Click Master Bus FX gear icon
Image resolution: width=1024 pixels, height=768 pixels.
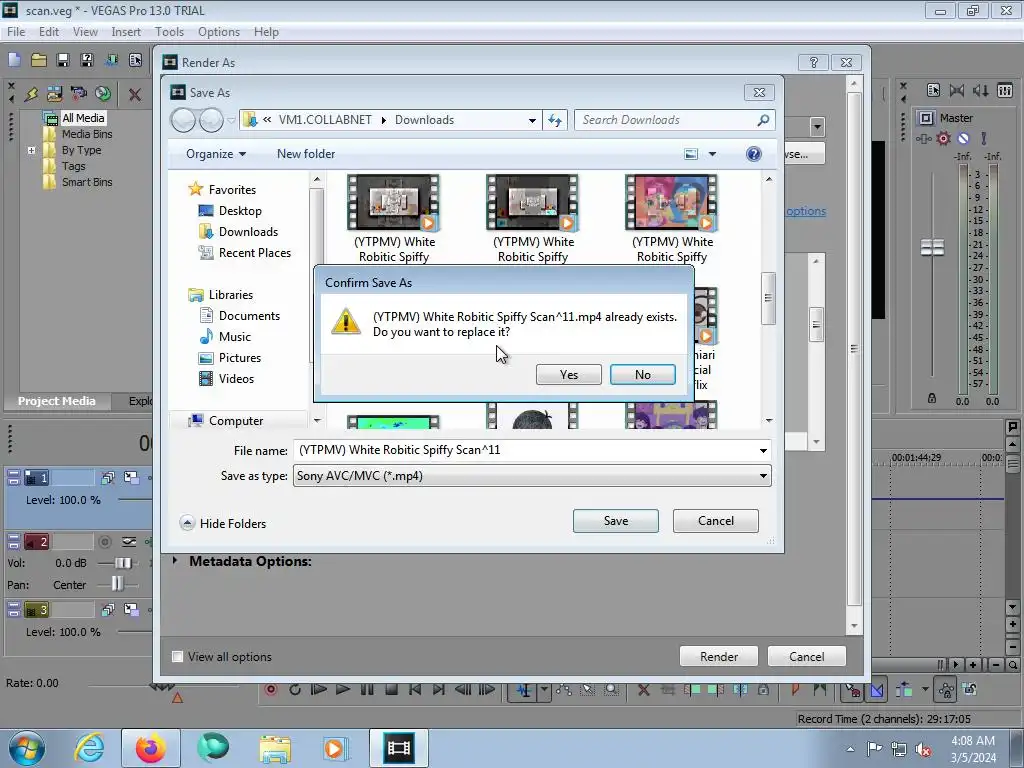(x=943, y=138)
